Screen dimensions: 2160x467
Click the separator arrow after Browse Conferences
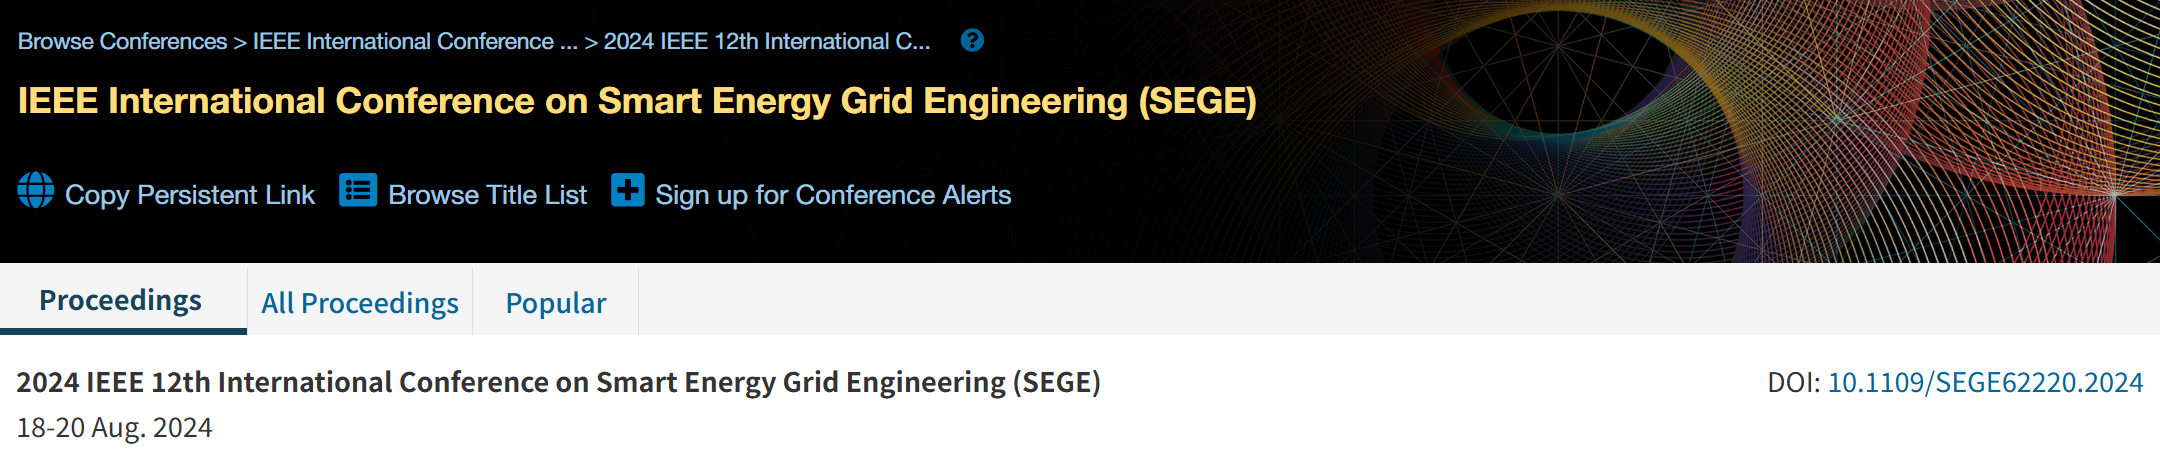pos(240,42)
